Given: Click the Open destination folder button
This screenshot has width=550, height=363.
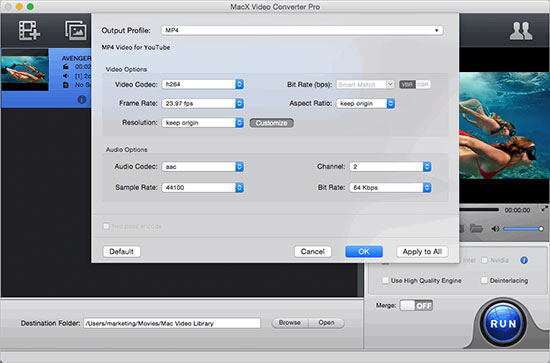Looking at the screenshot, I should click(326, 323).
